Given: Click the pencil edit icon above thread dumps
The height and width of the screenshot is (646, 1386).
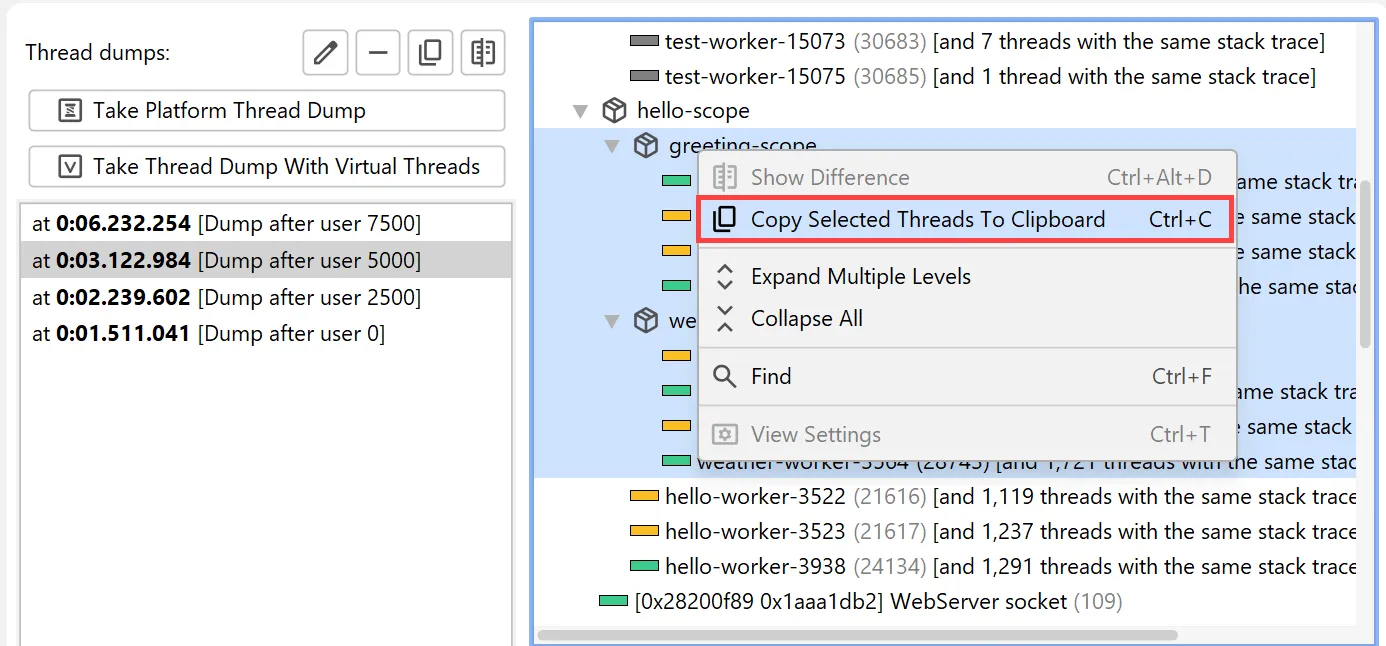Looking at the screenshot, I should (x=324, y=54).
